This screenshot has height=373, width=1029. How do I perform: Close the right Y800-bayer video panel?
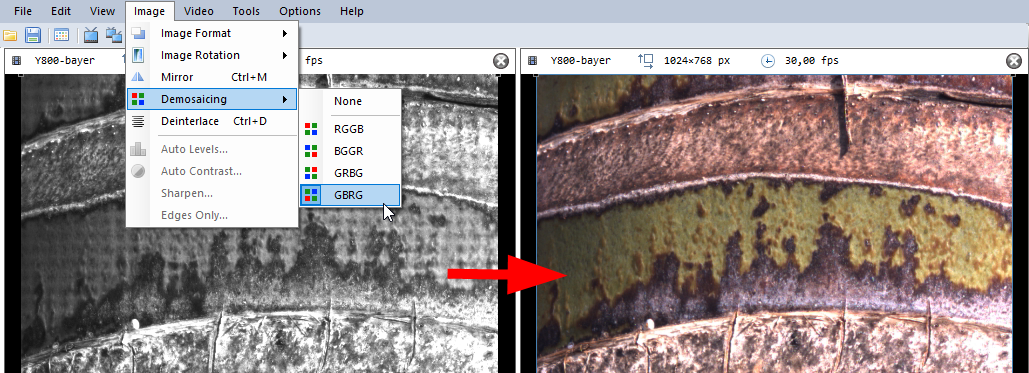click(x=1013, y=61)
